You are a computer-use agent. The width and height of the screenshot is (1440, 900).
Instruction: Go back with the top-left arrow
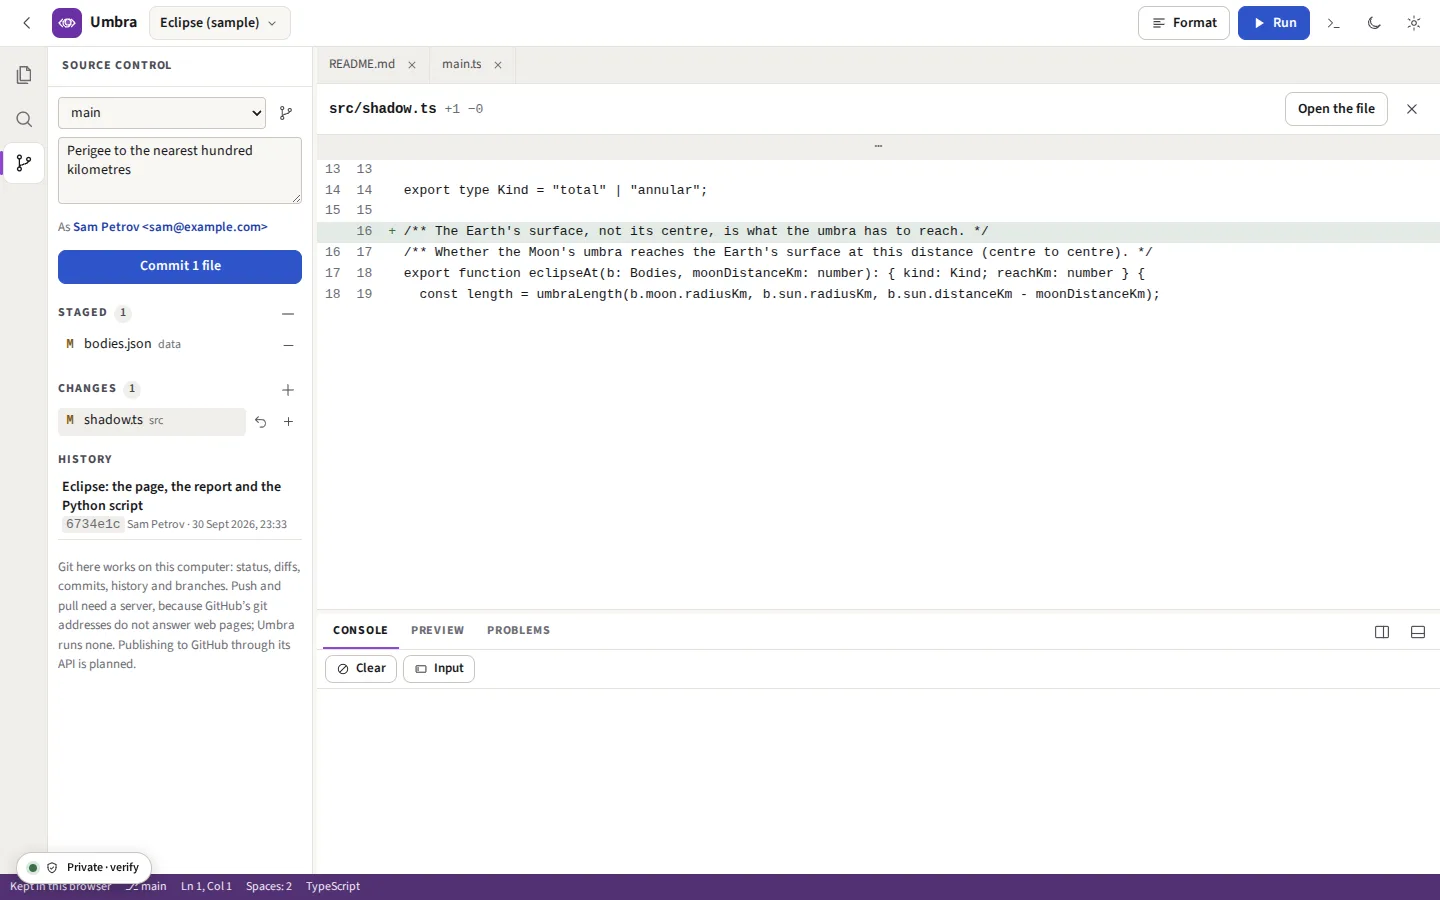pos(27,23)
